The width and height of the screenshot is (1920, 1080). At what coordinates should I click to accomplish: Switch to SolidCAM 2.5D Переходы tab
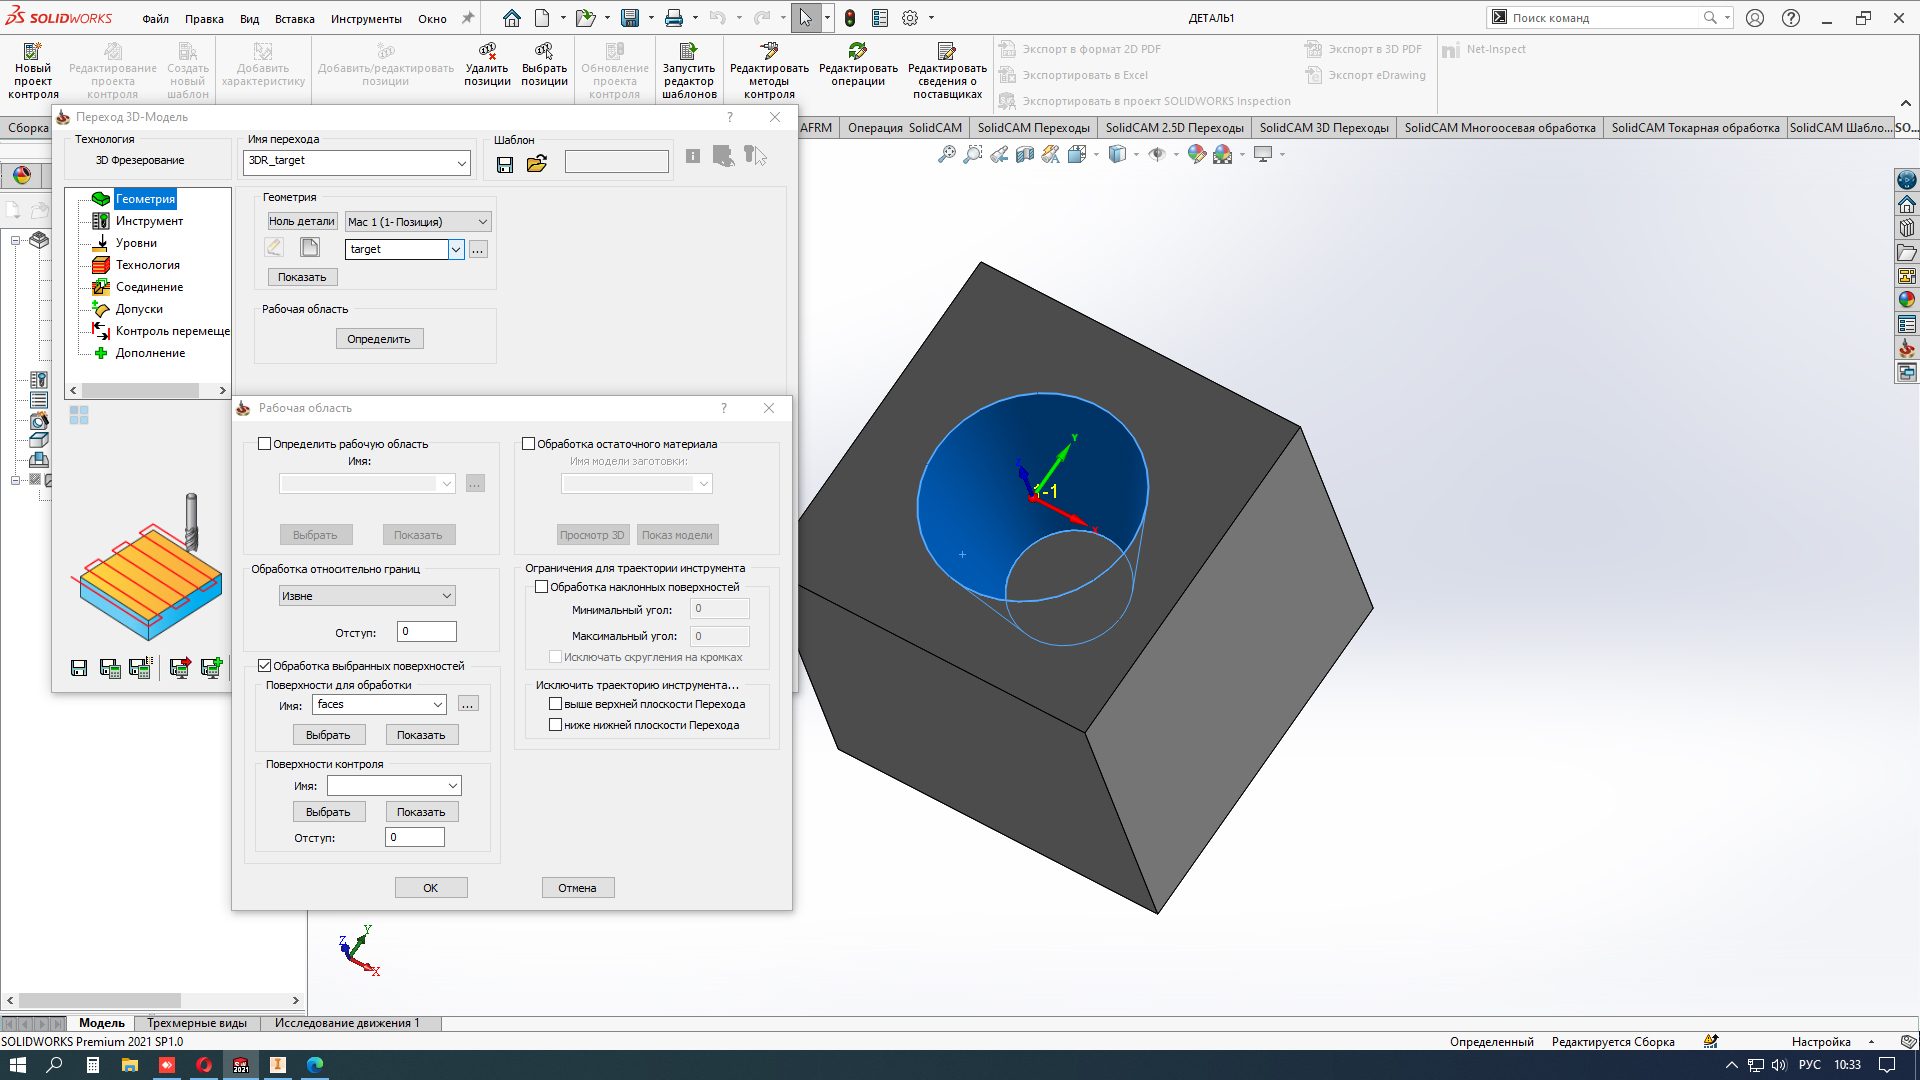[x=1174, y=128]
